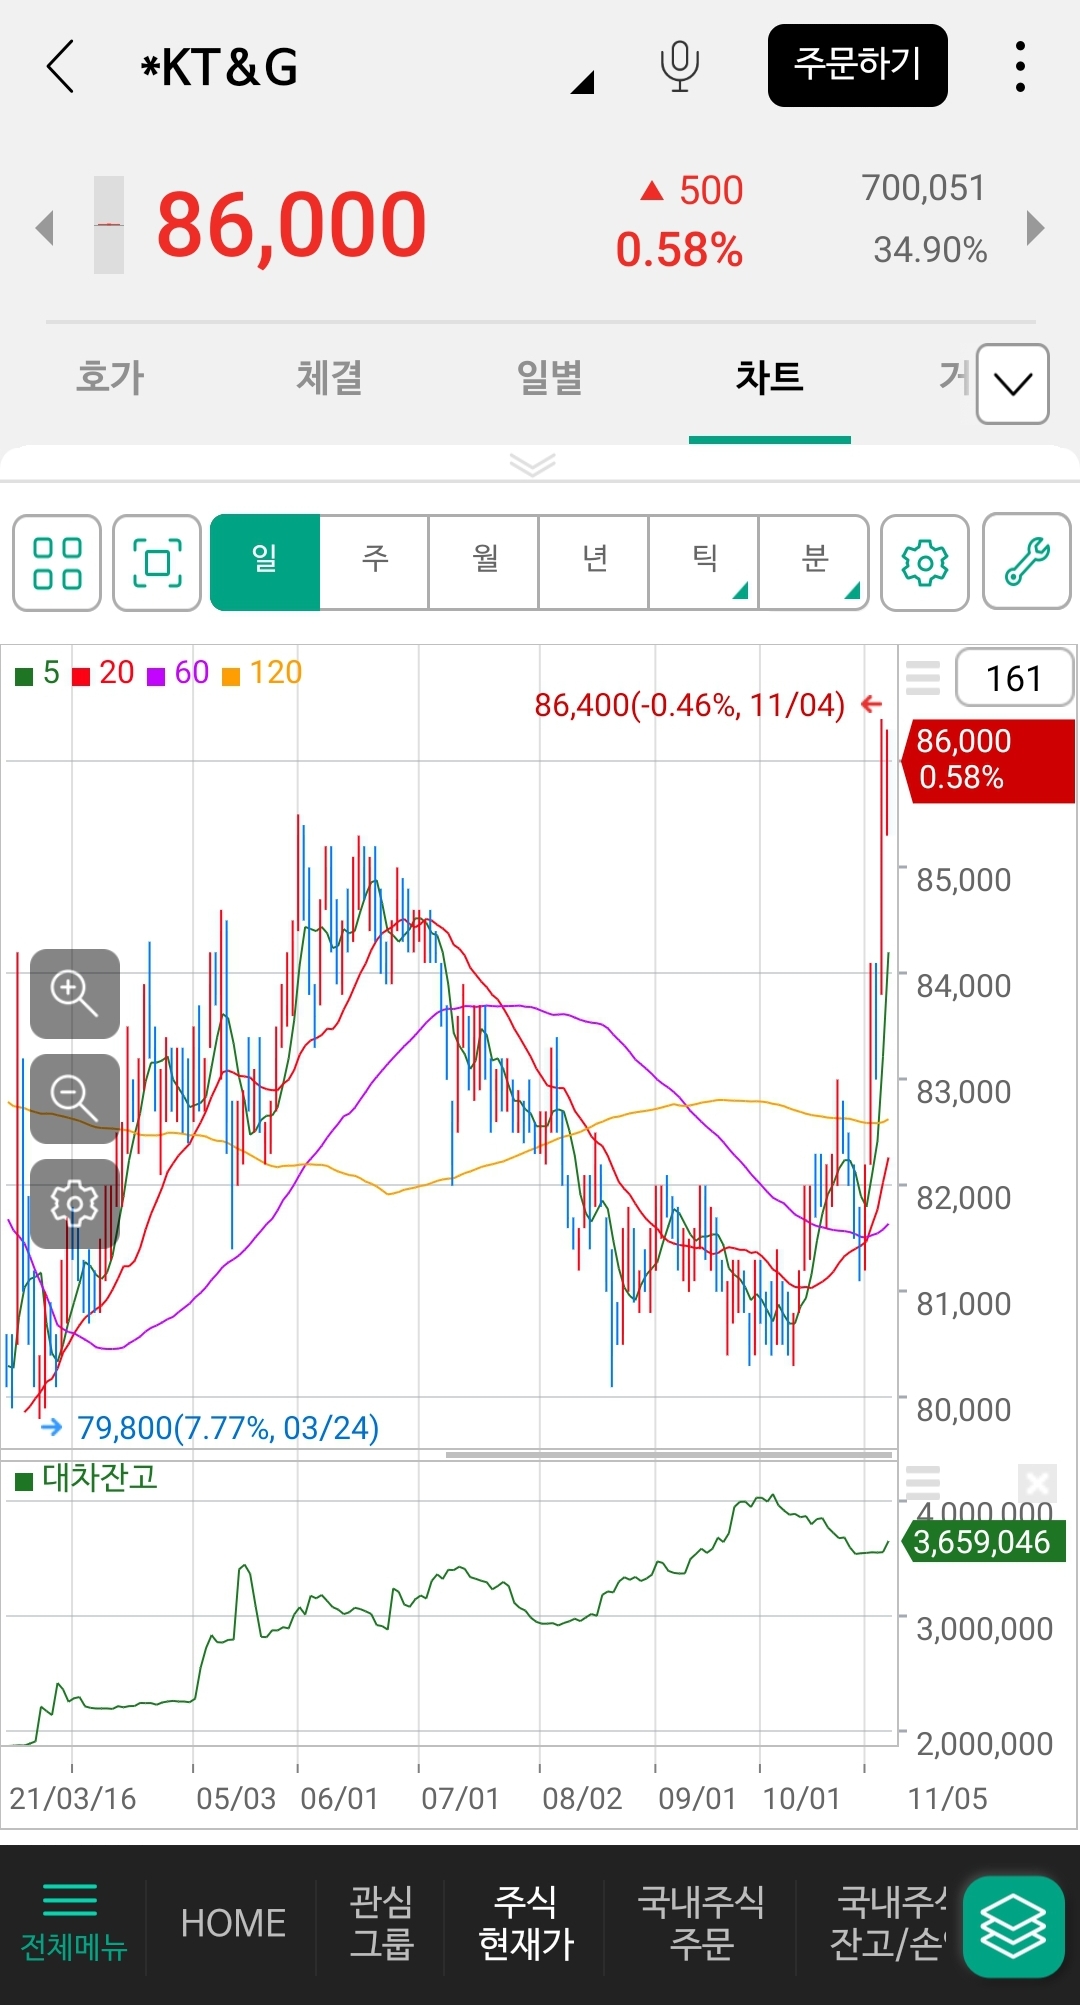Tap the back arrow icon
Viewport: 1080px width, 2005px height.
[61, 67]
